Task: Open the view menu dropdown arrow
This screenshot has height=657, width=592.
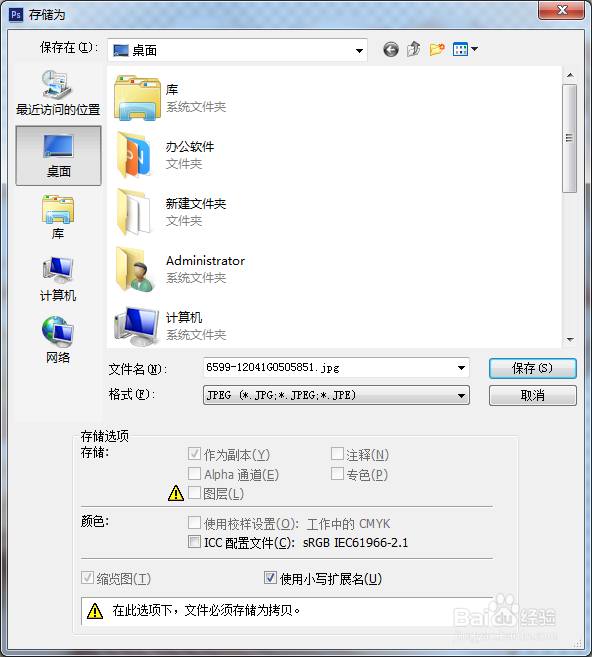Action: (474, 49)
